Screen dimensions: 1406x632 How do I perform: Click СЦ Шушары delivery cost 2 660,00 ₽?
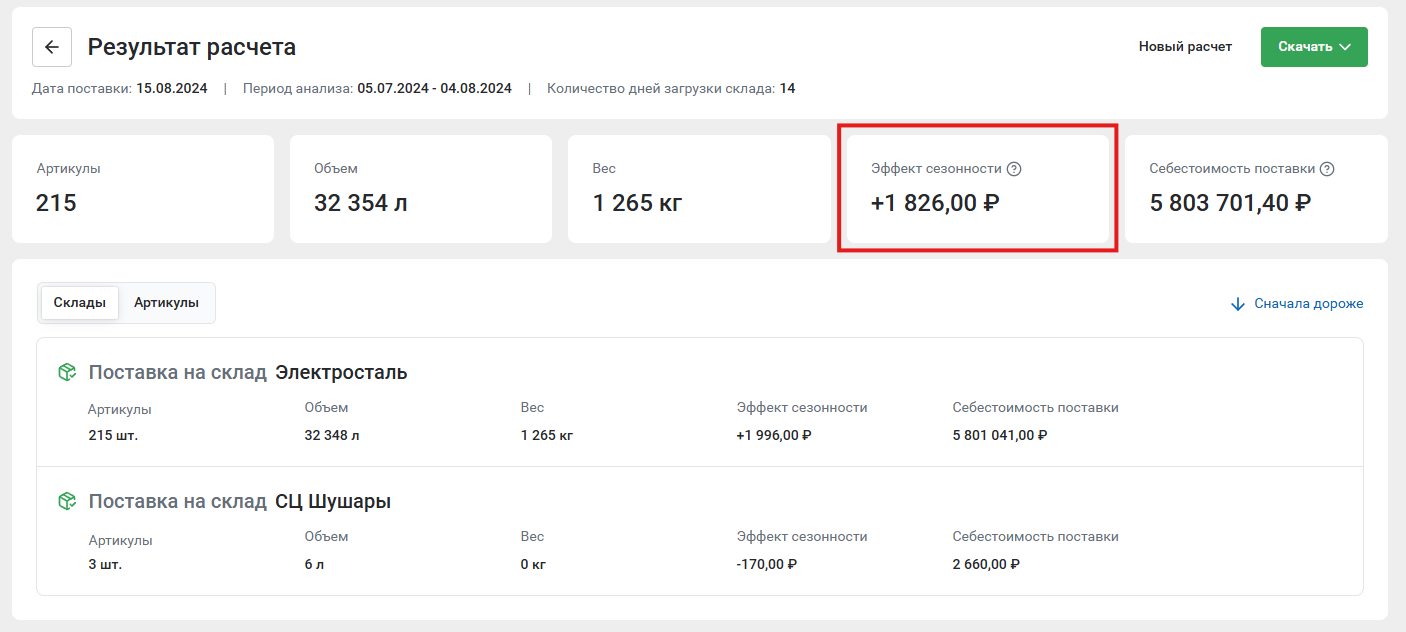pyautogui.click(x=986, y=564)
